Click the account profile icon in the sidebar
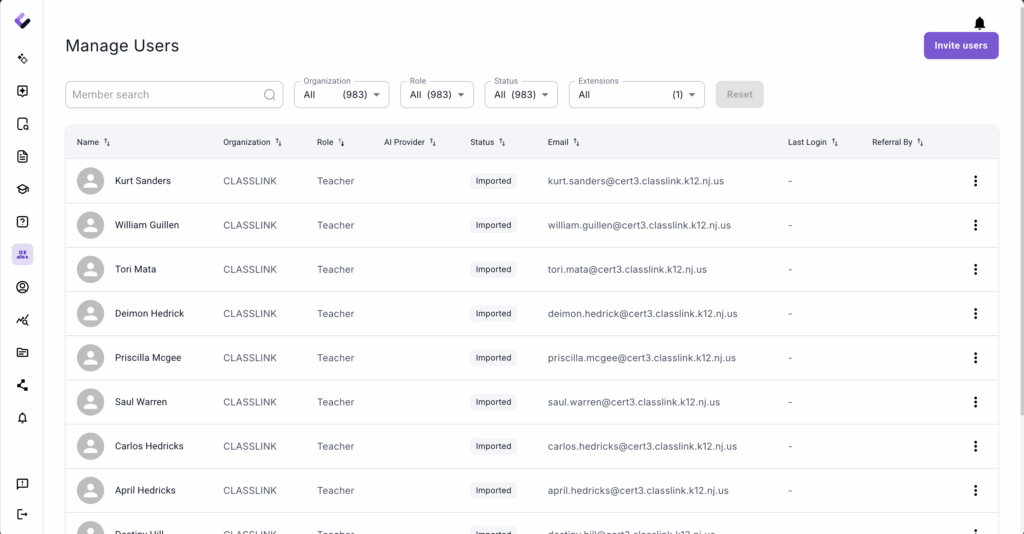Screen dimensions: 1024x534 [22, 287]
